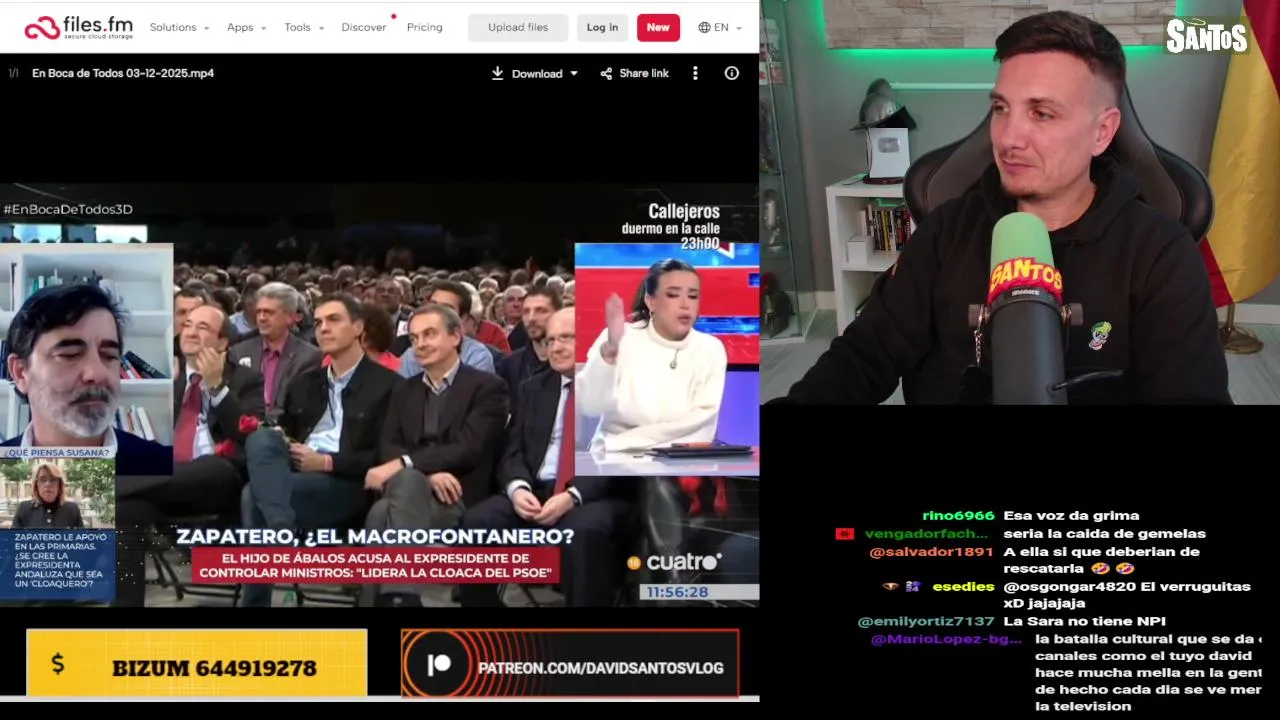Click chat username @salvador1891
The height and width of the screenshot is (720, 1280).
tap(931, 551)
